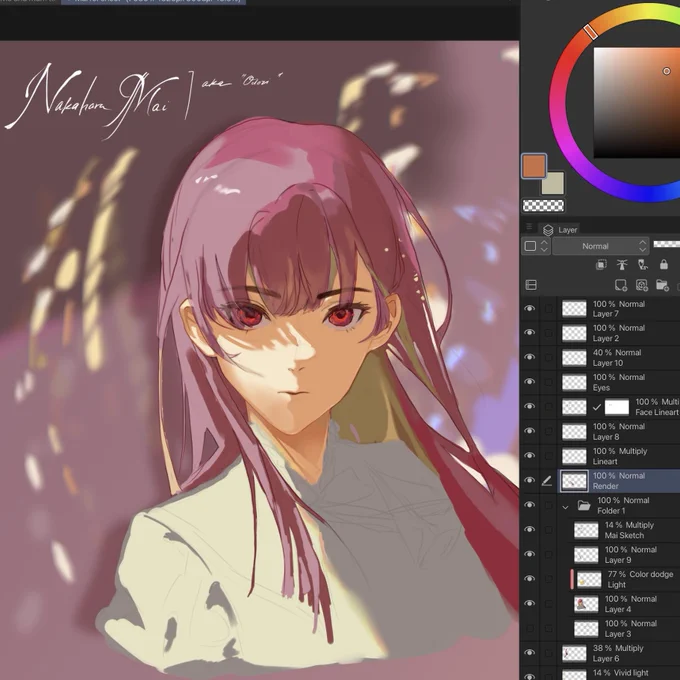
Task: Create a new vector layer
Action: point(641,285)
